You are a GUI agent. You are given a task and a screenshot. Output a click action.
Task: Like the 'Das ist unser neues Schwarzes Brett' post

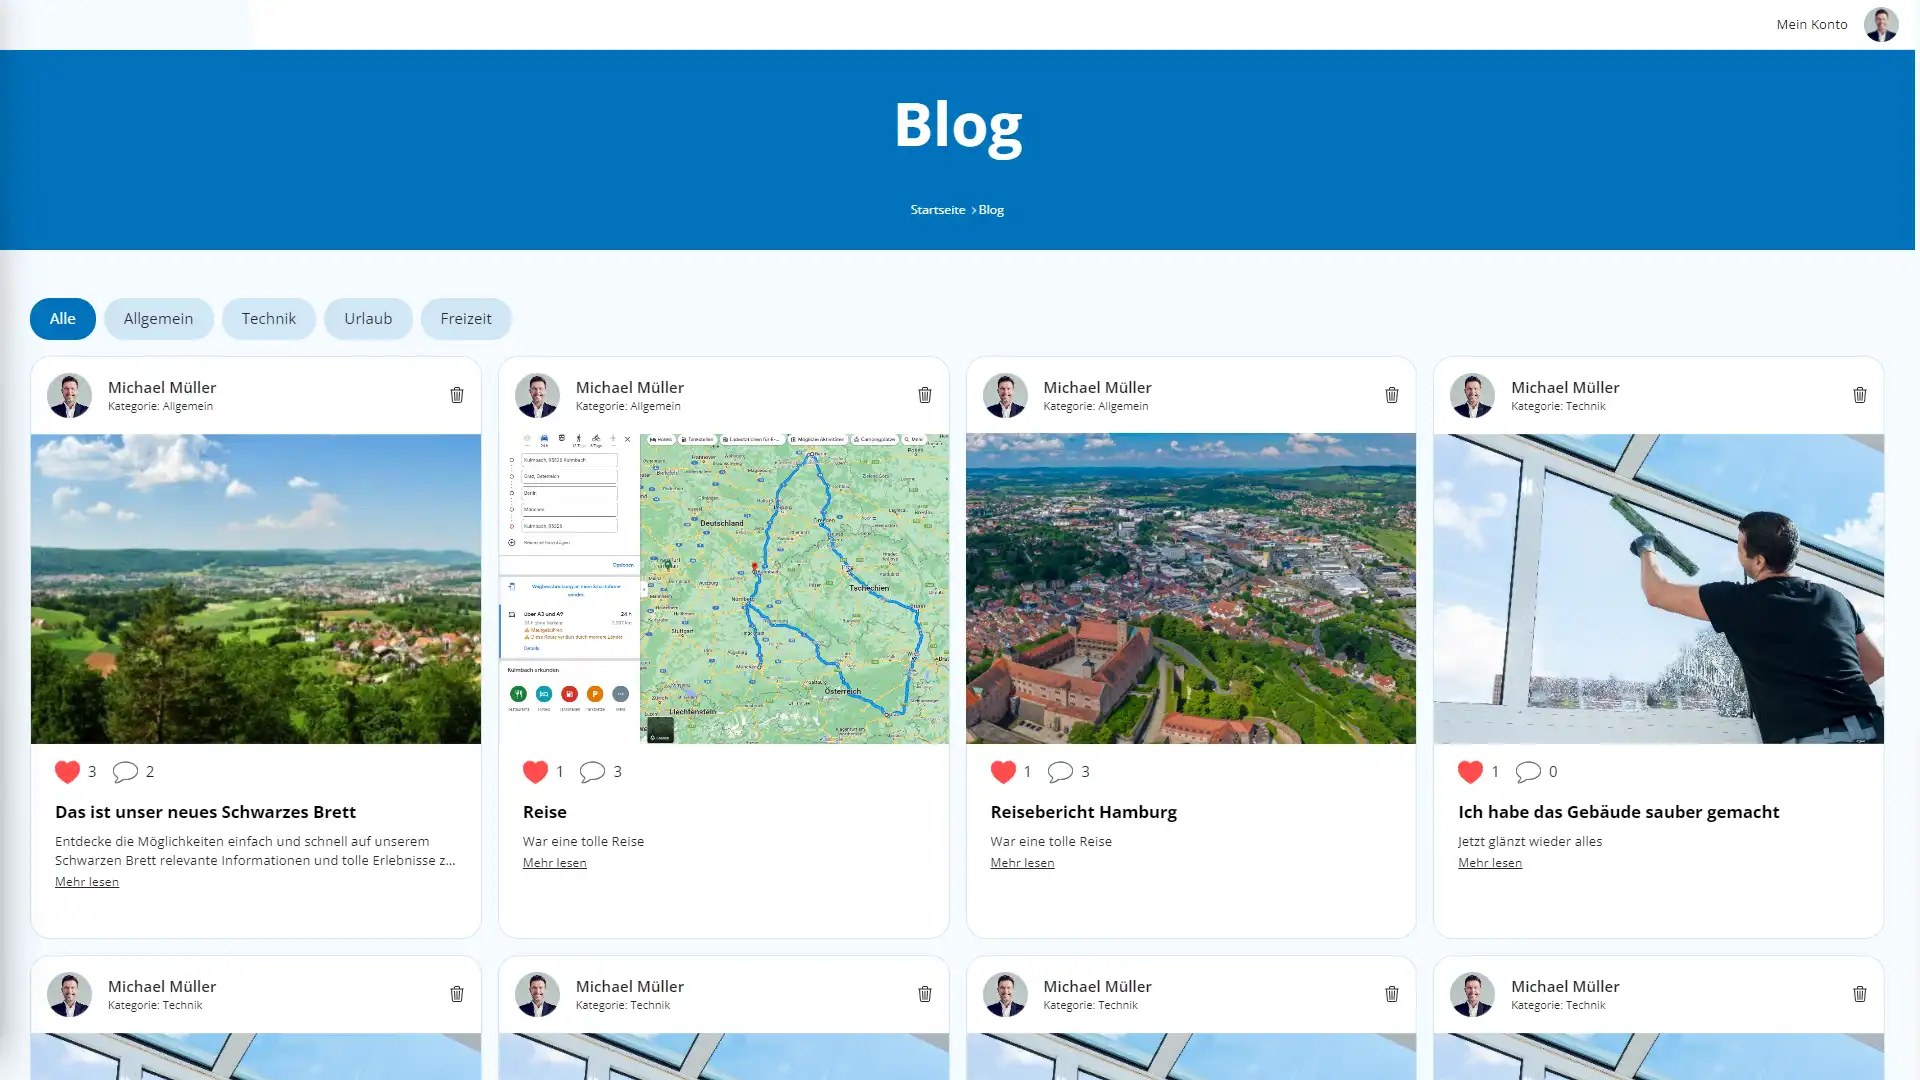click(67, 772)
